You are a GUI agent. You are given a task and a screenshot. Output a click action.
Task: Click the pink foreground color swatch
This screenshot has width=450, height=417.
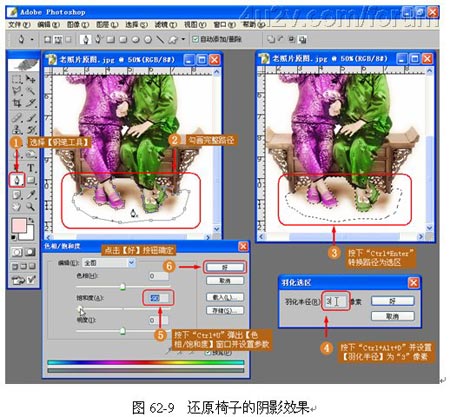click(18, 225)
